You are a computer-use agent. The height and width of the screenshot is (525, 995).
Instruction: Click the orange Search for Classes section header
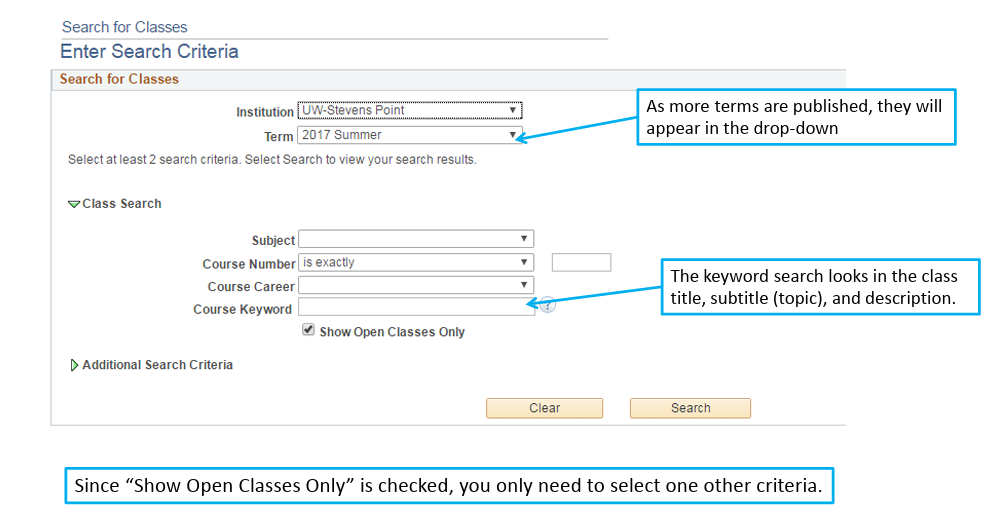pos(119,79)
